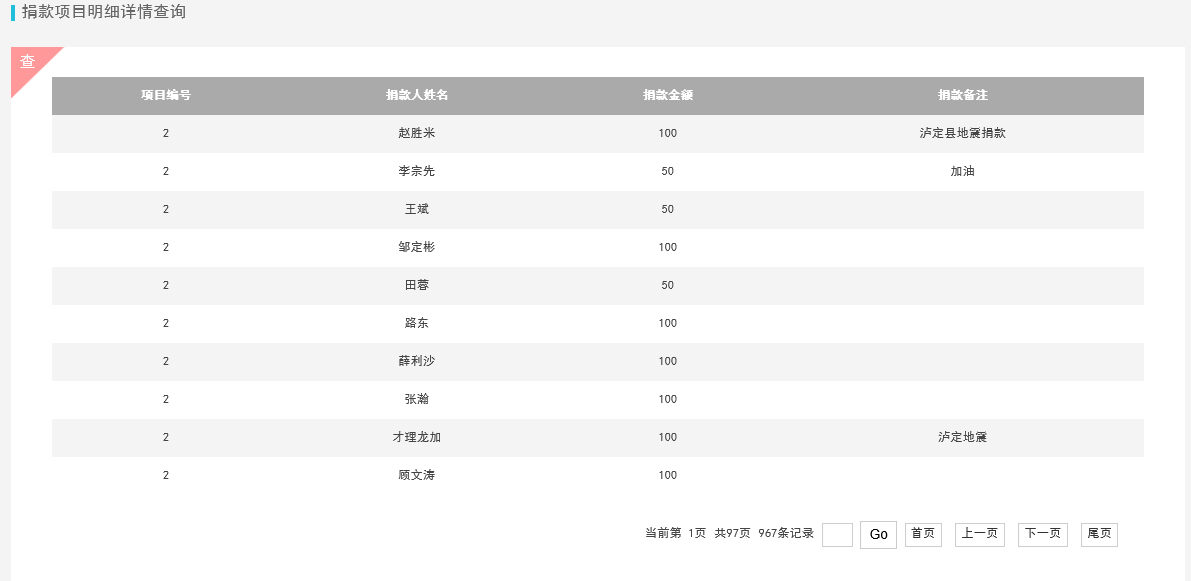Select donor name 顾文涛
The width and height of the screenshot is (1191, 581).
coord(417,475)
